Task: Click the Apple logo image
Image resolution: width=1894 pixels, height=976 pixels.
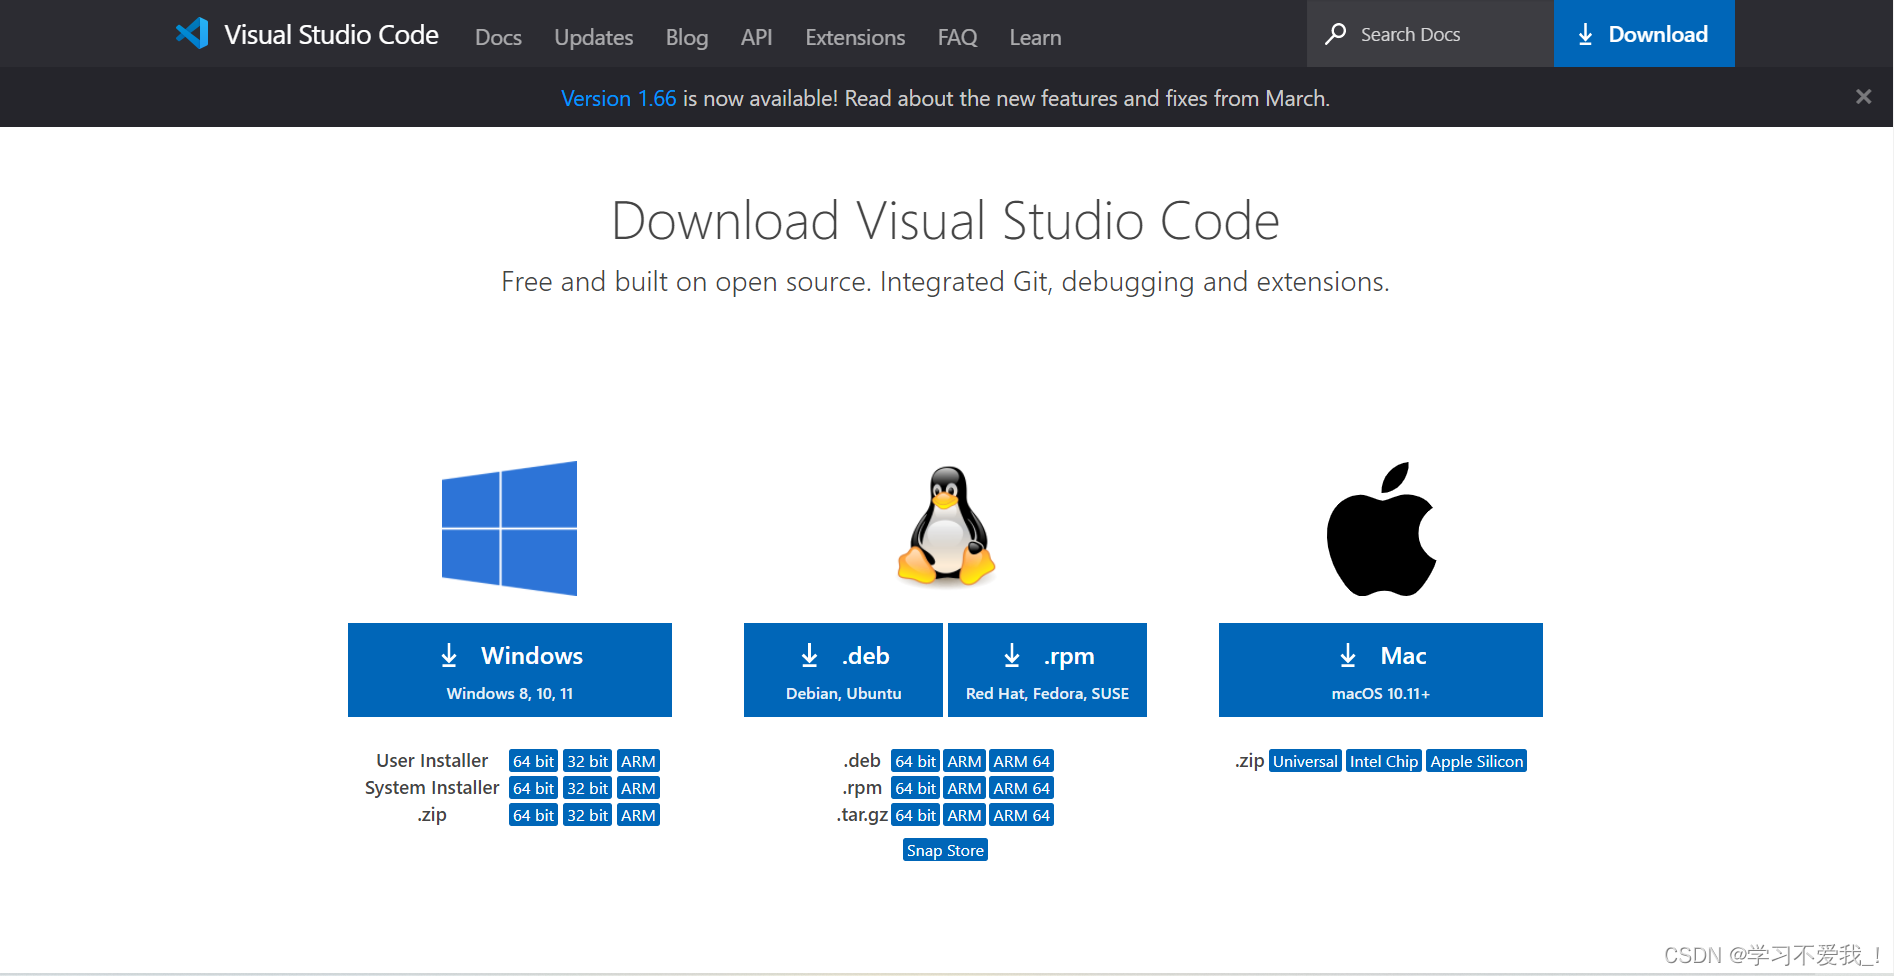Action: (1381, 529)
